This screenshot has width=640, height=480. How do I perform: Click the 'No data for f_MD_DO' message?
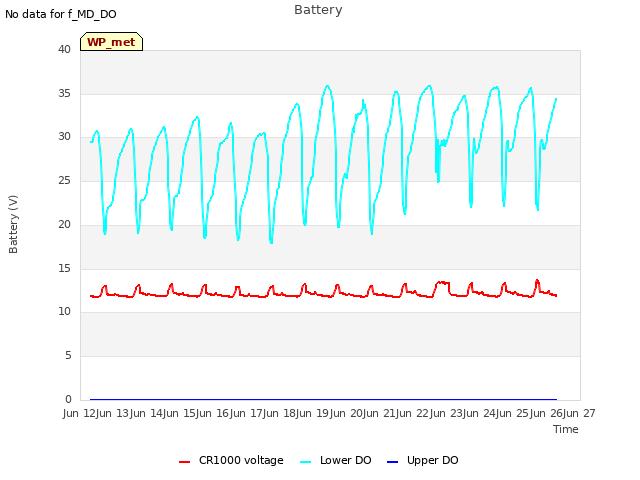point(61,14)
